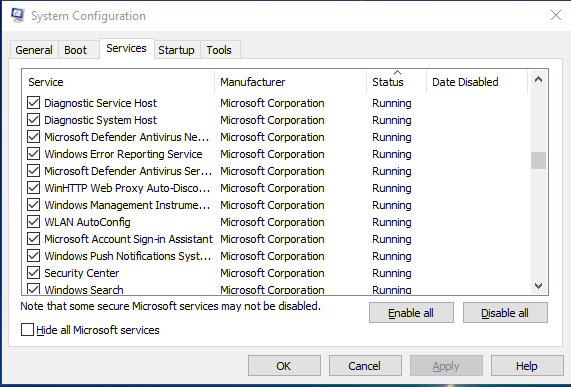Select the Security Center service name
571x387 pixels.
[x=82, y=273]
